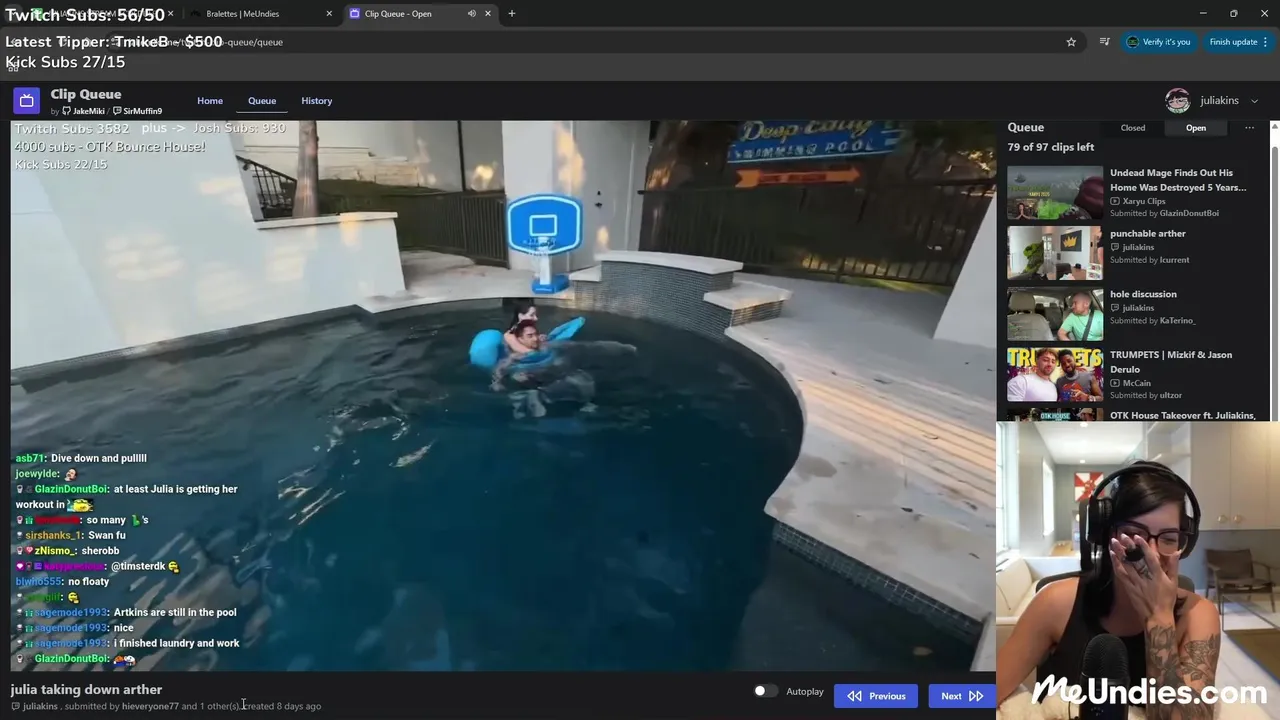The image size is (1280, 720).
Task: Click submitter GlazinDonutBoi in queue
Action: 1189,213
